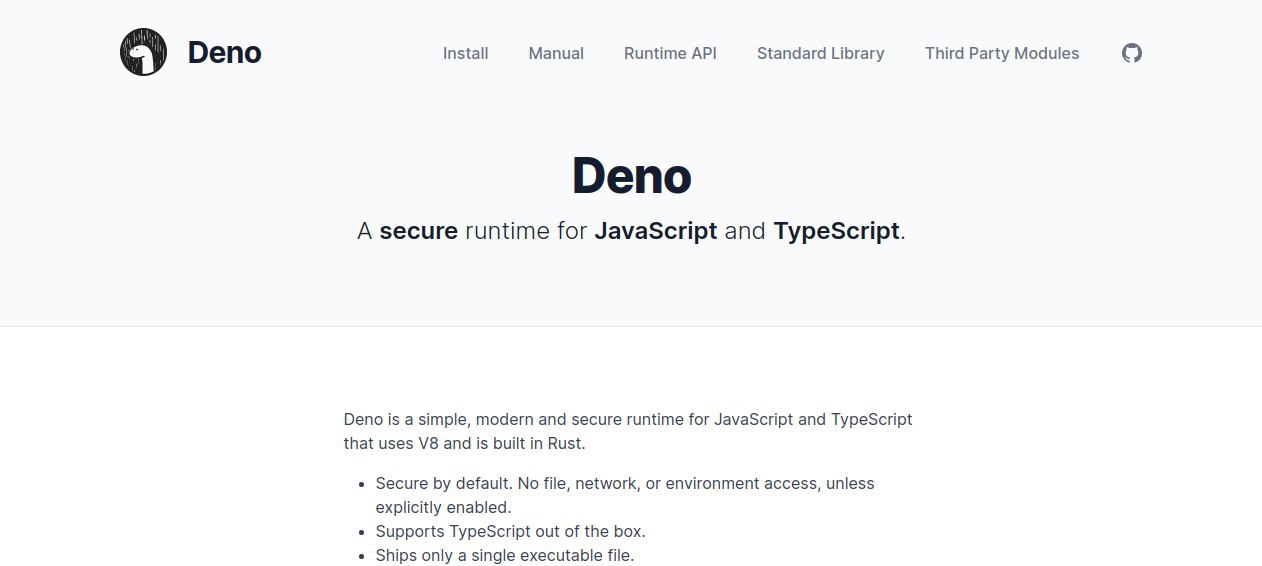Click the Deno brand name in header

[224, 52]
